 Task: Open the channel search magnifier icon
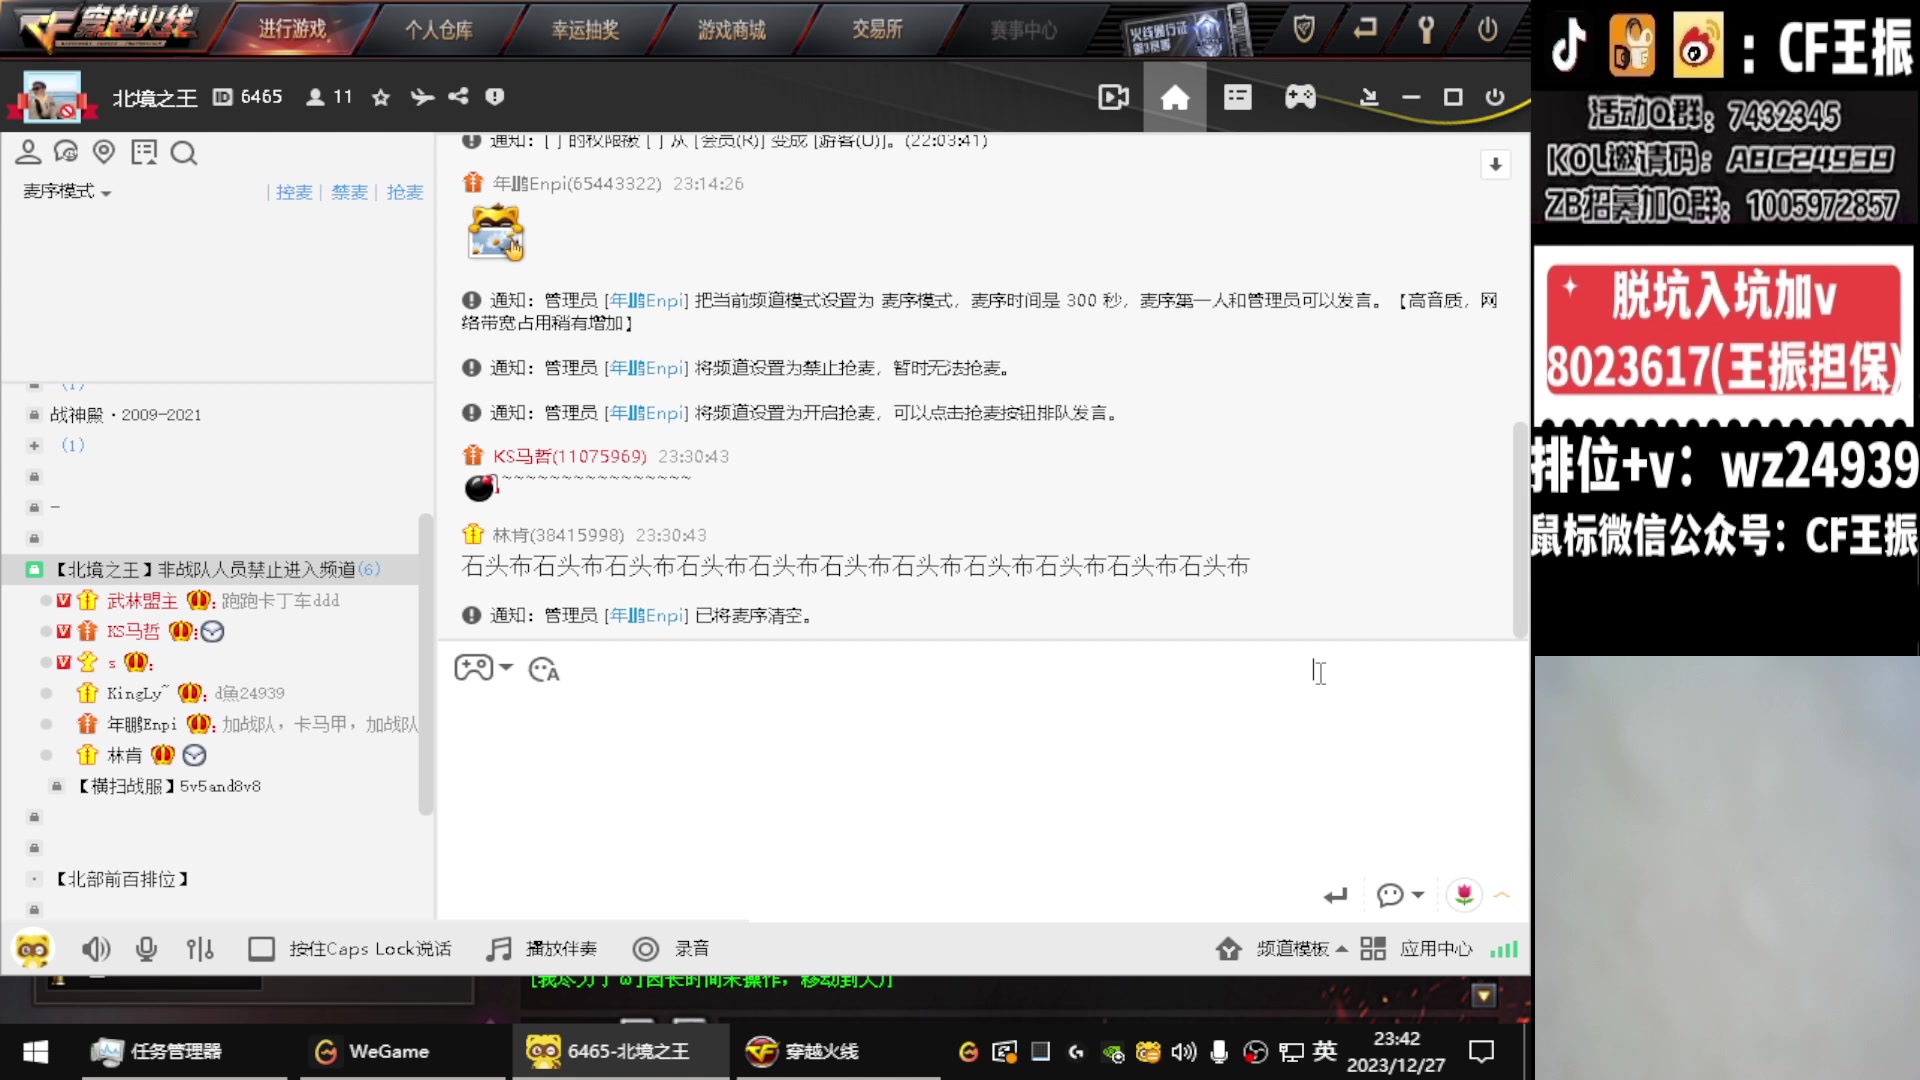tap(184, 152)
